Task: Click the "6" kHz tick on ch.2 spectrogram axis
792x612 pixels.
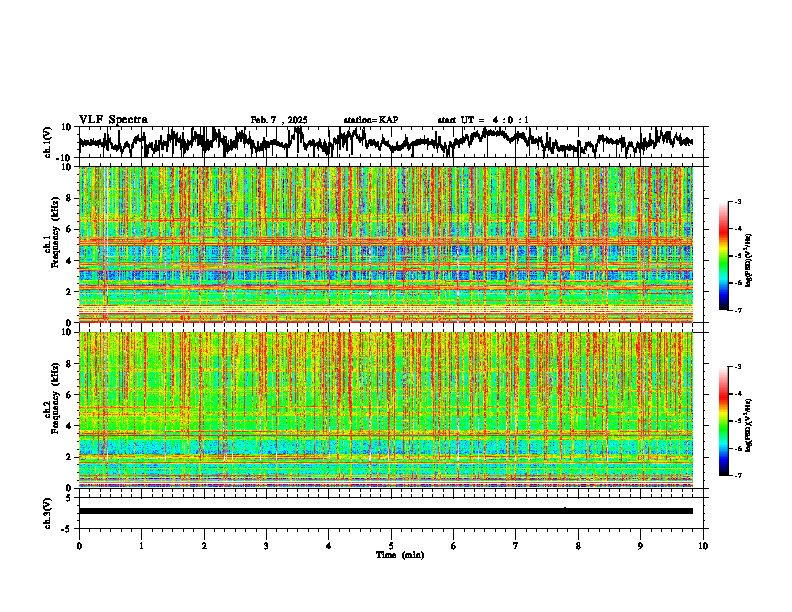Action: pos(70,395)
